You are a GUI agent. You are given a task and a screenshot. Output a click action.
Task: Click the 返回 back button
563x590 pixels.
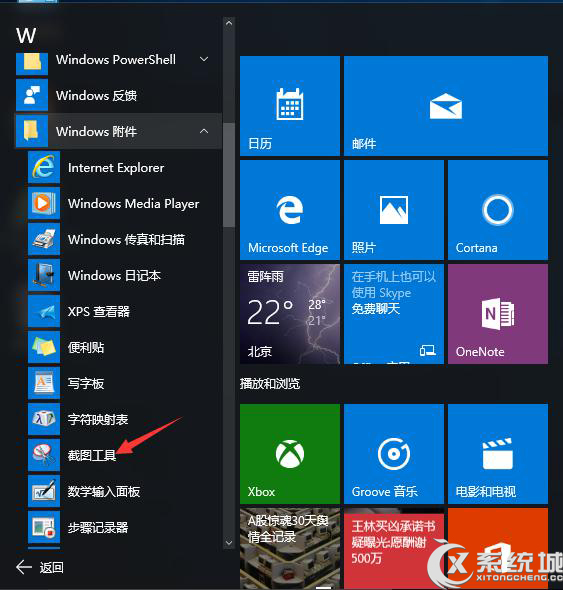pos(40,567)
